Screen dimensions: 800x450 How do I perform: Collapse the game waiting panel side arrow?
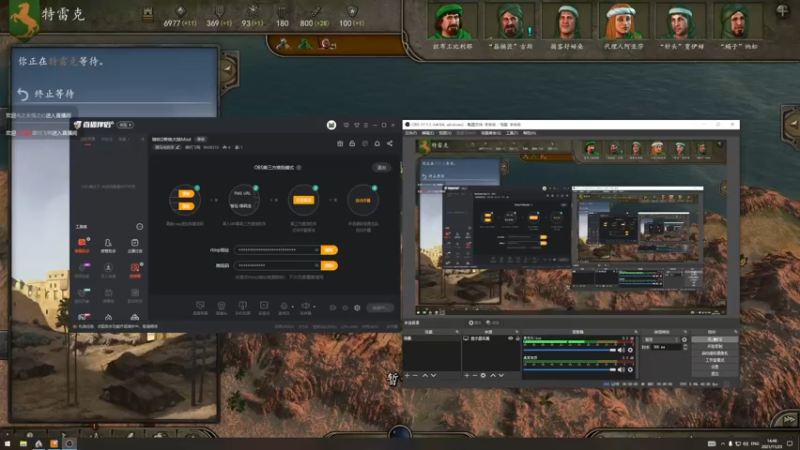(x=228, y=70)
